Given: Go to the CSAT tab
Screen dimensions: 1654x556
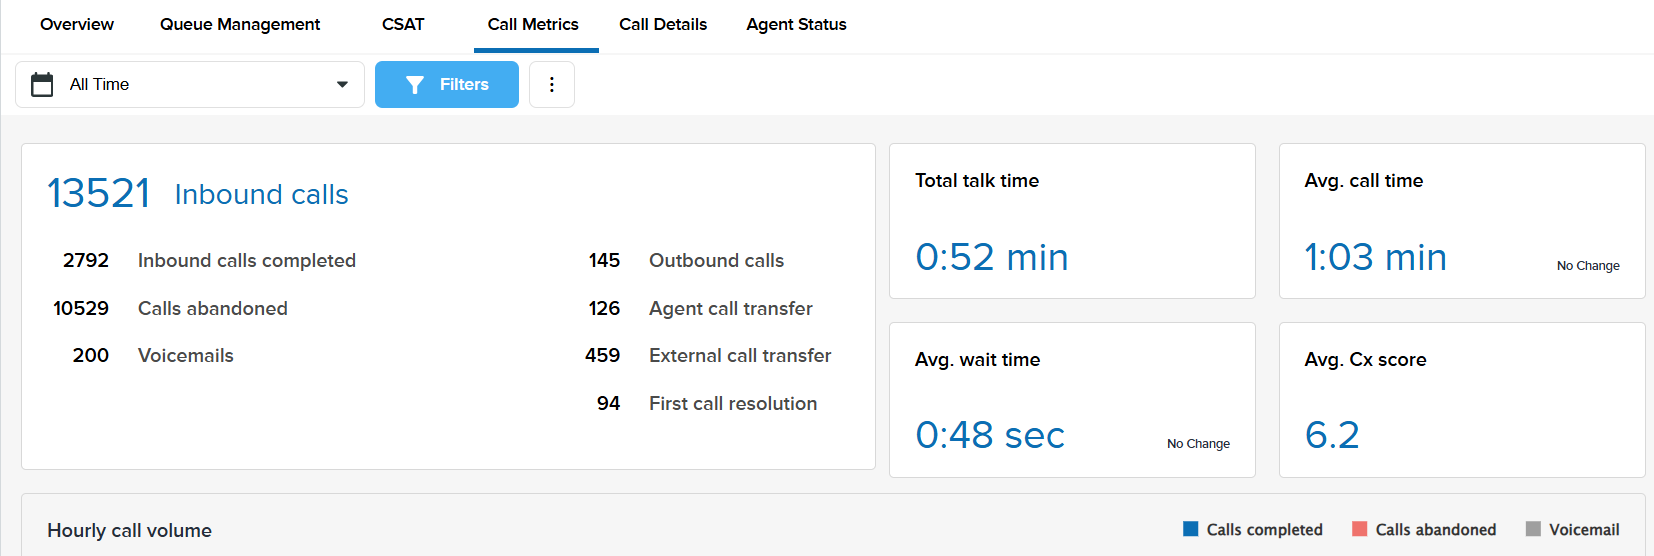Looking at the screenshot, I should 403,25.
